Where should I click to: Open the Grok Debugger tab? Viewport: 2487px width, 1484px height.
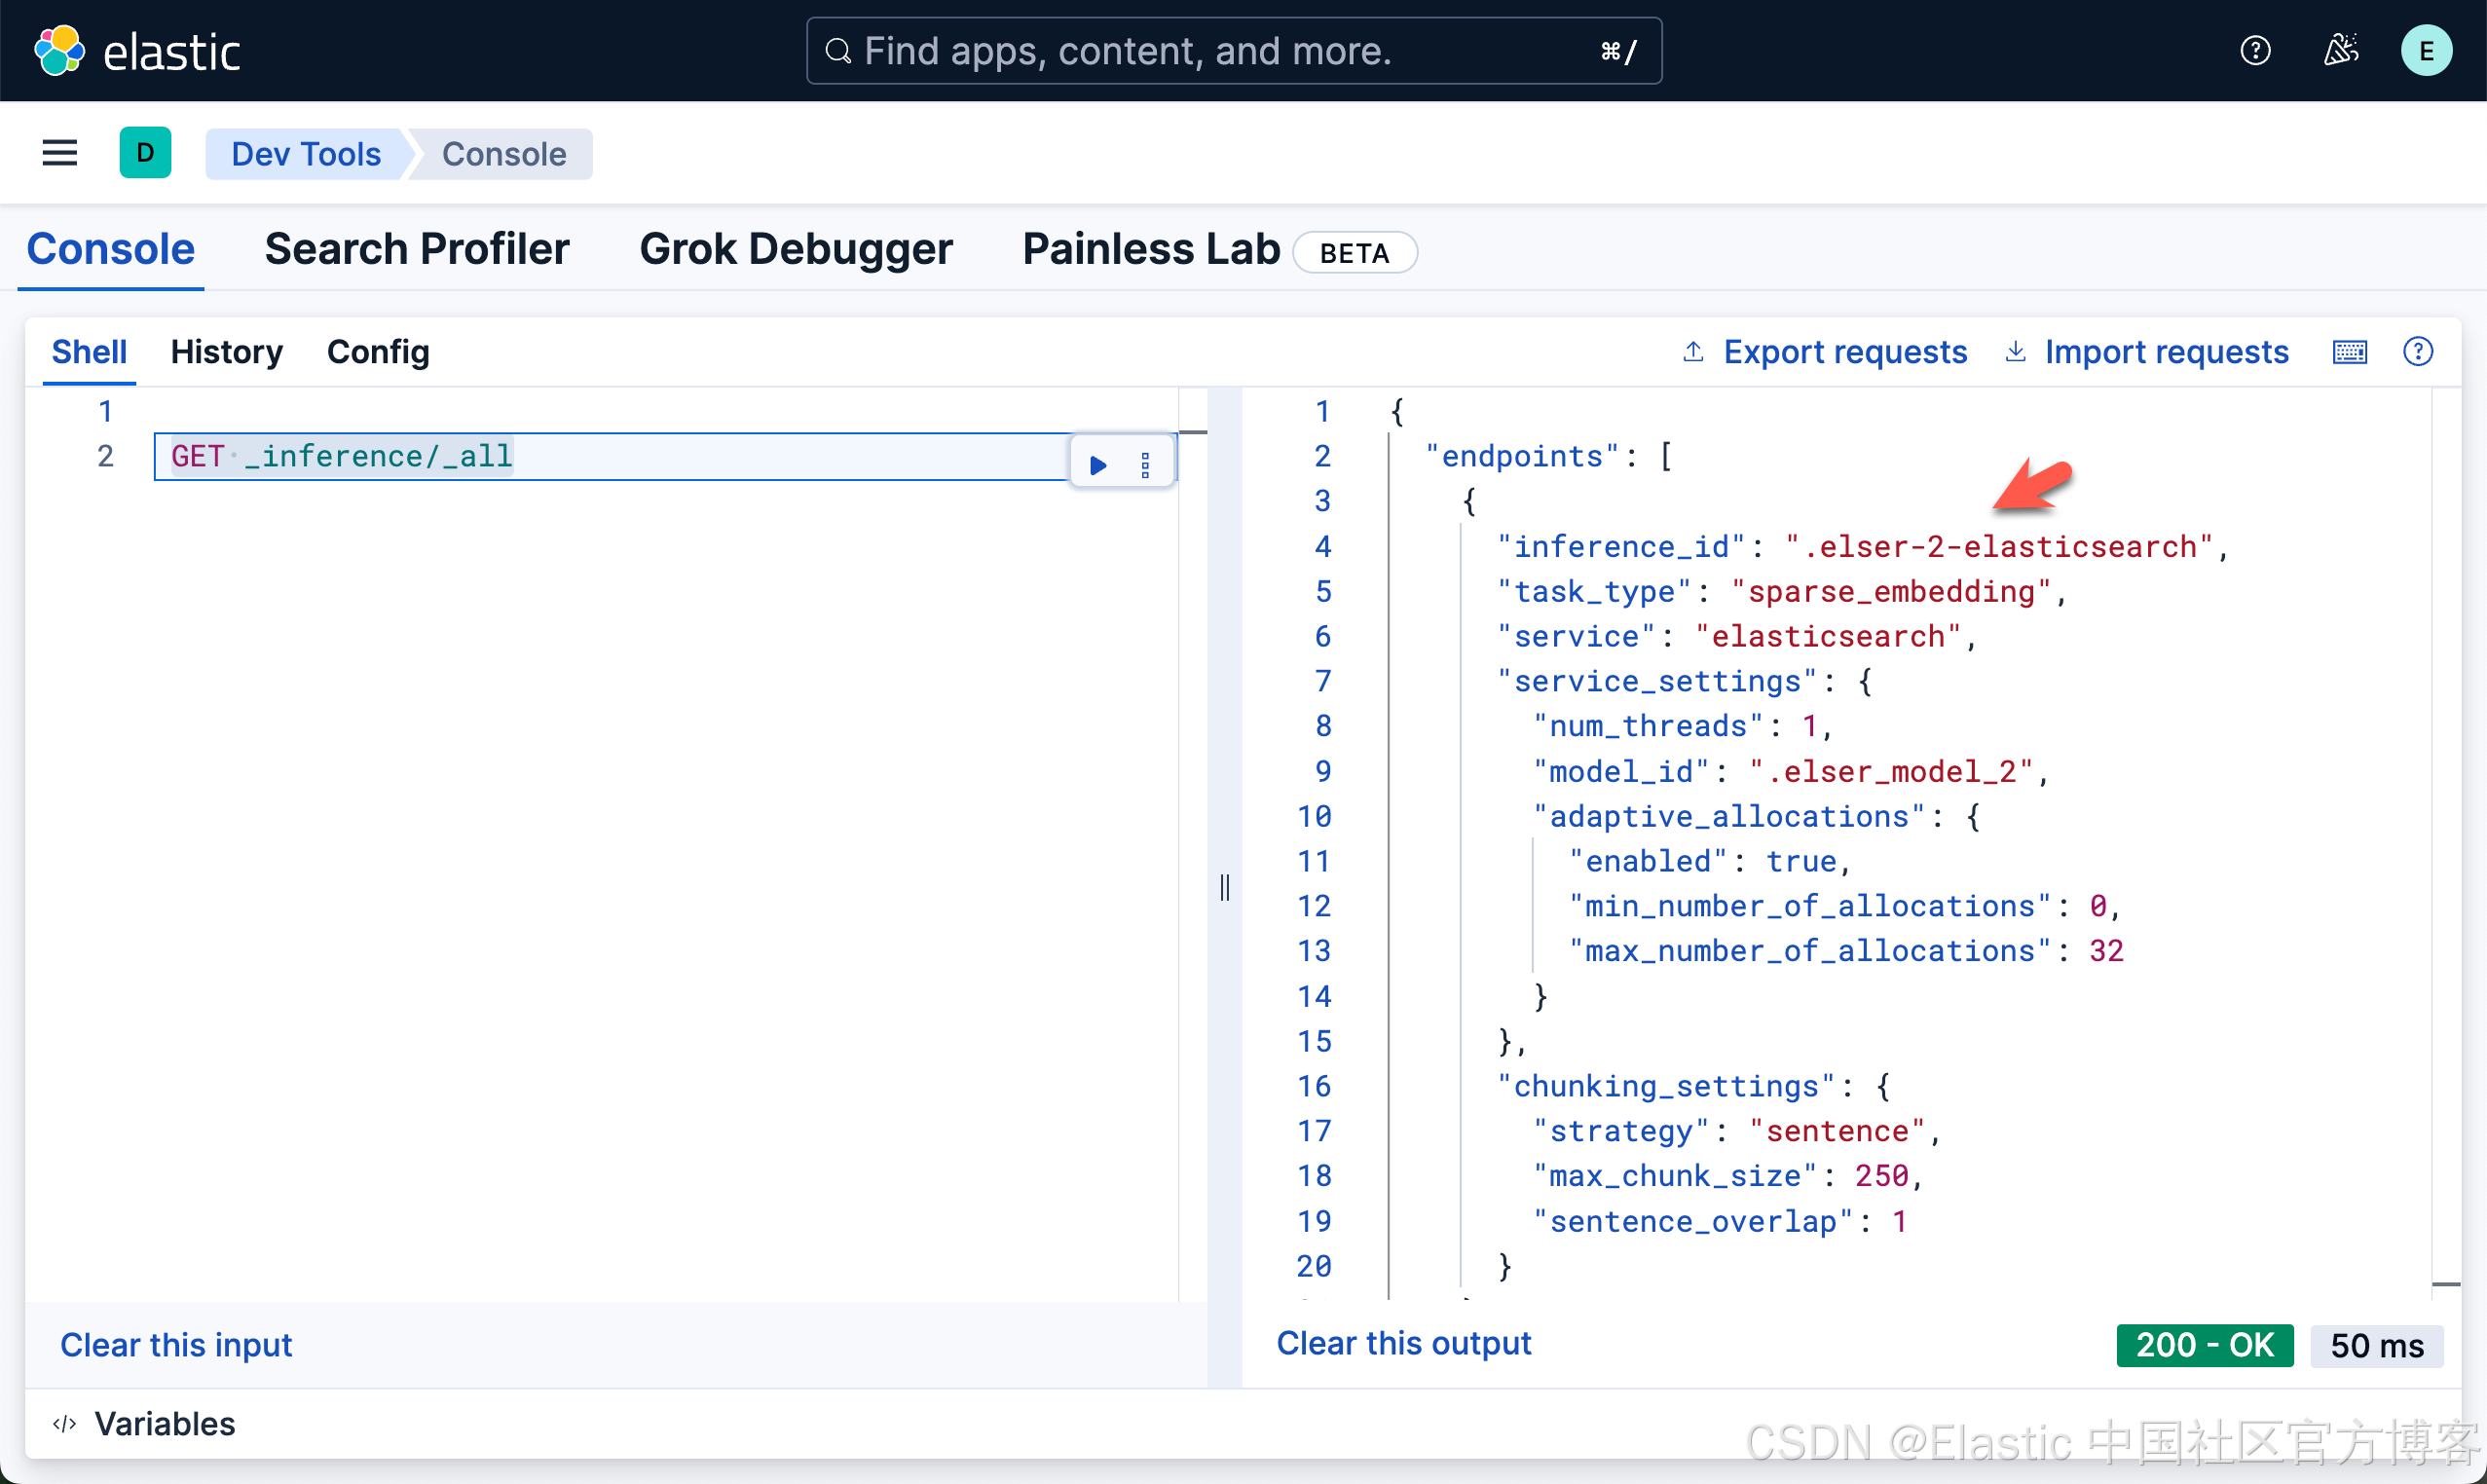coord(795,249)
